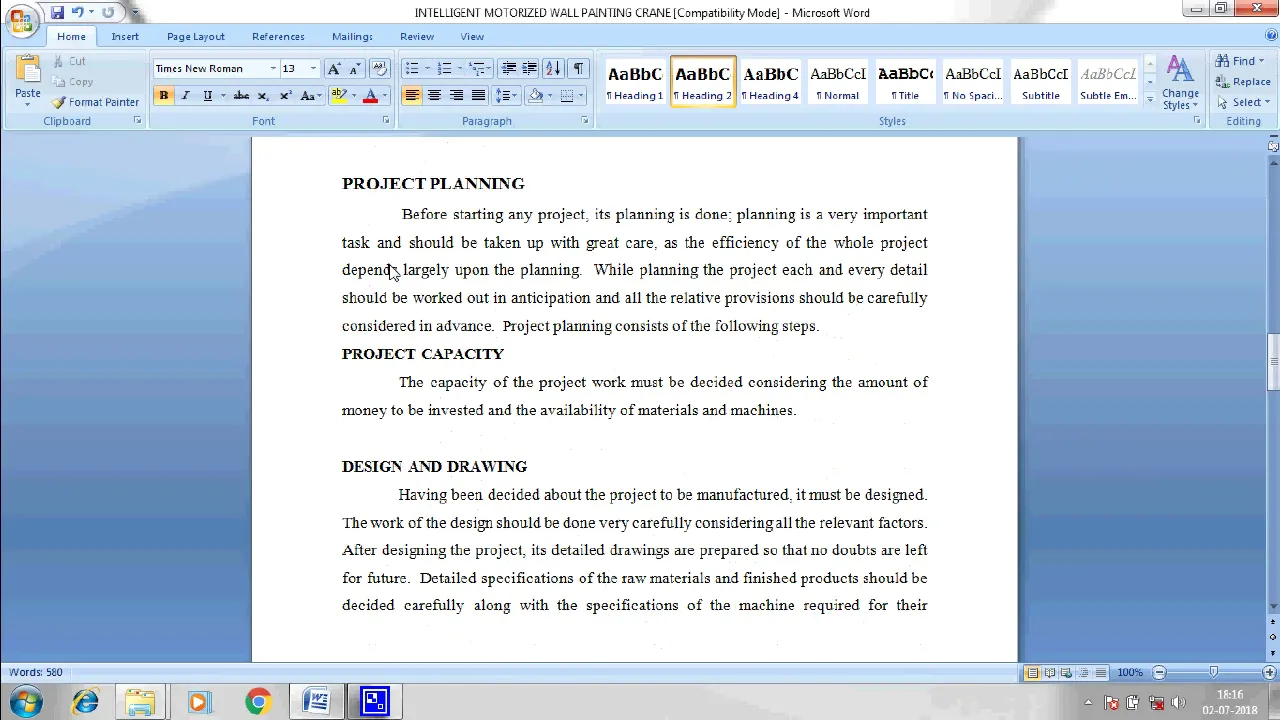Toggle bold formatting

[x=163, y=96]
